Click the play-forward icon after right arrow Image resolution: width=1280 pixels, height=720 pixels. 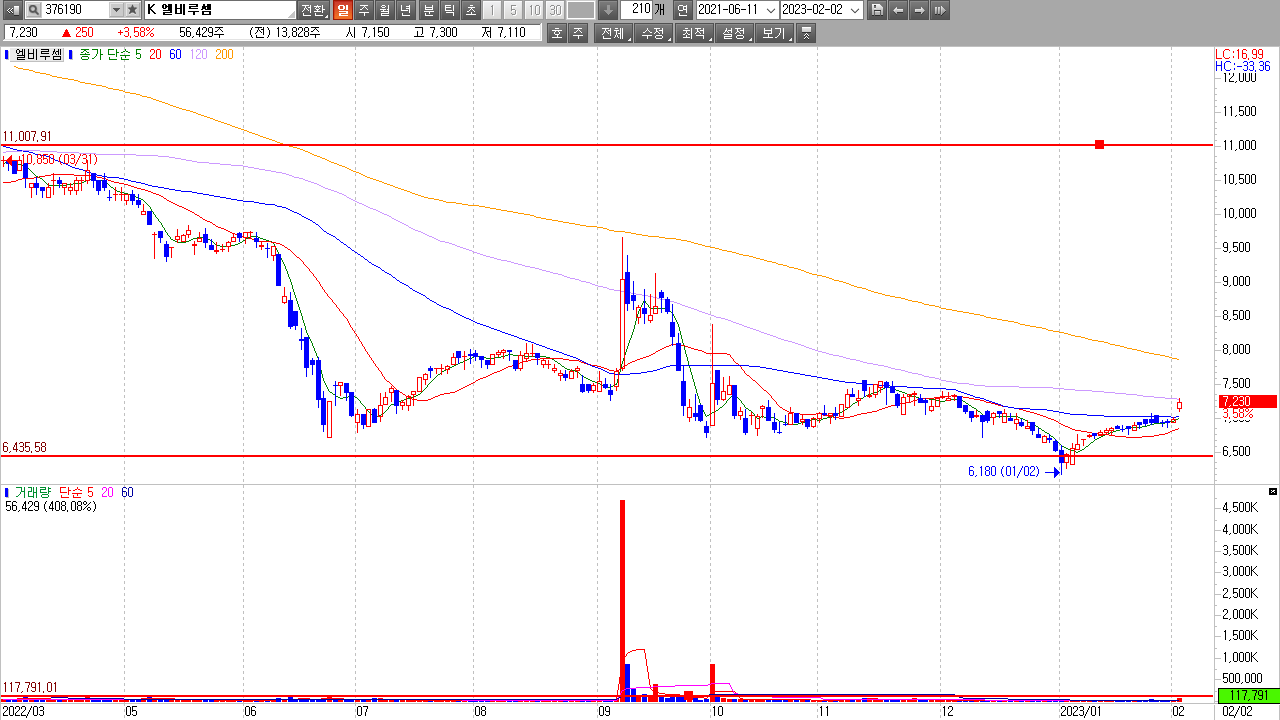tap(940, 10)
